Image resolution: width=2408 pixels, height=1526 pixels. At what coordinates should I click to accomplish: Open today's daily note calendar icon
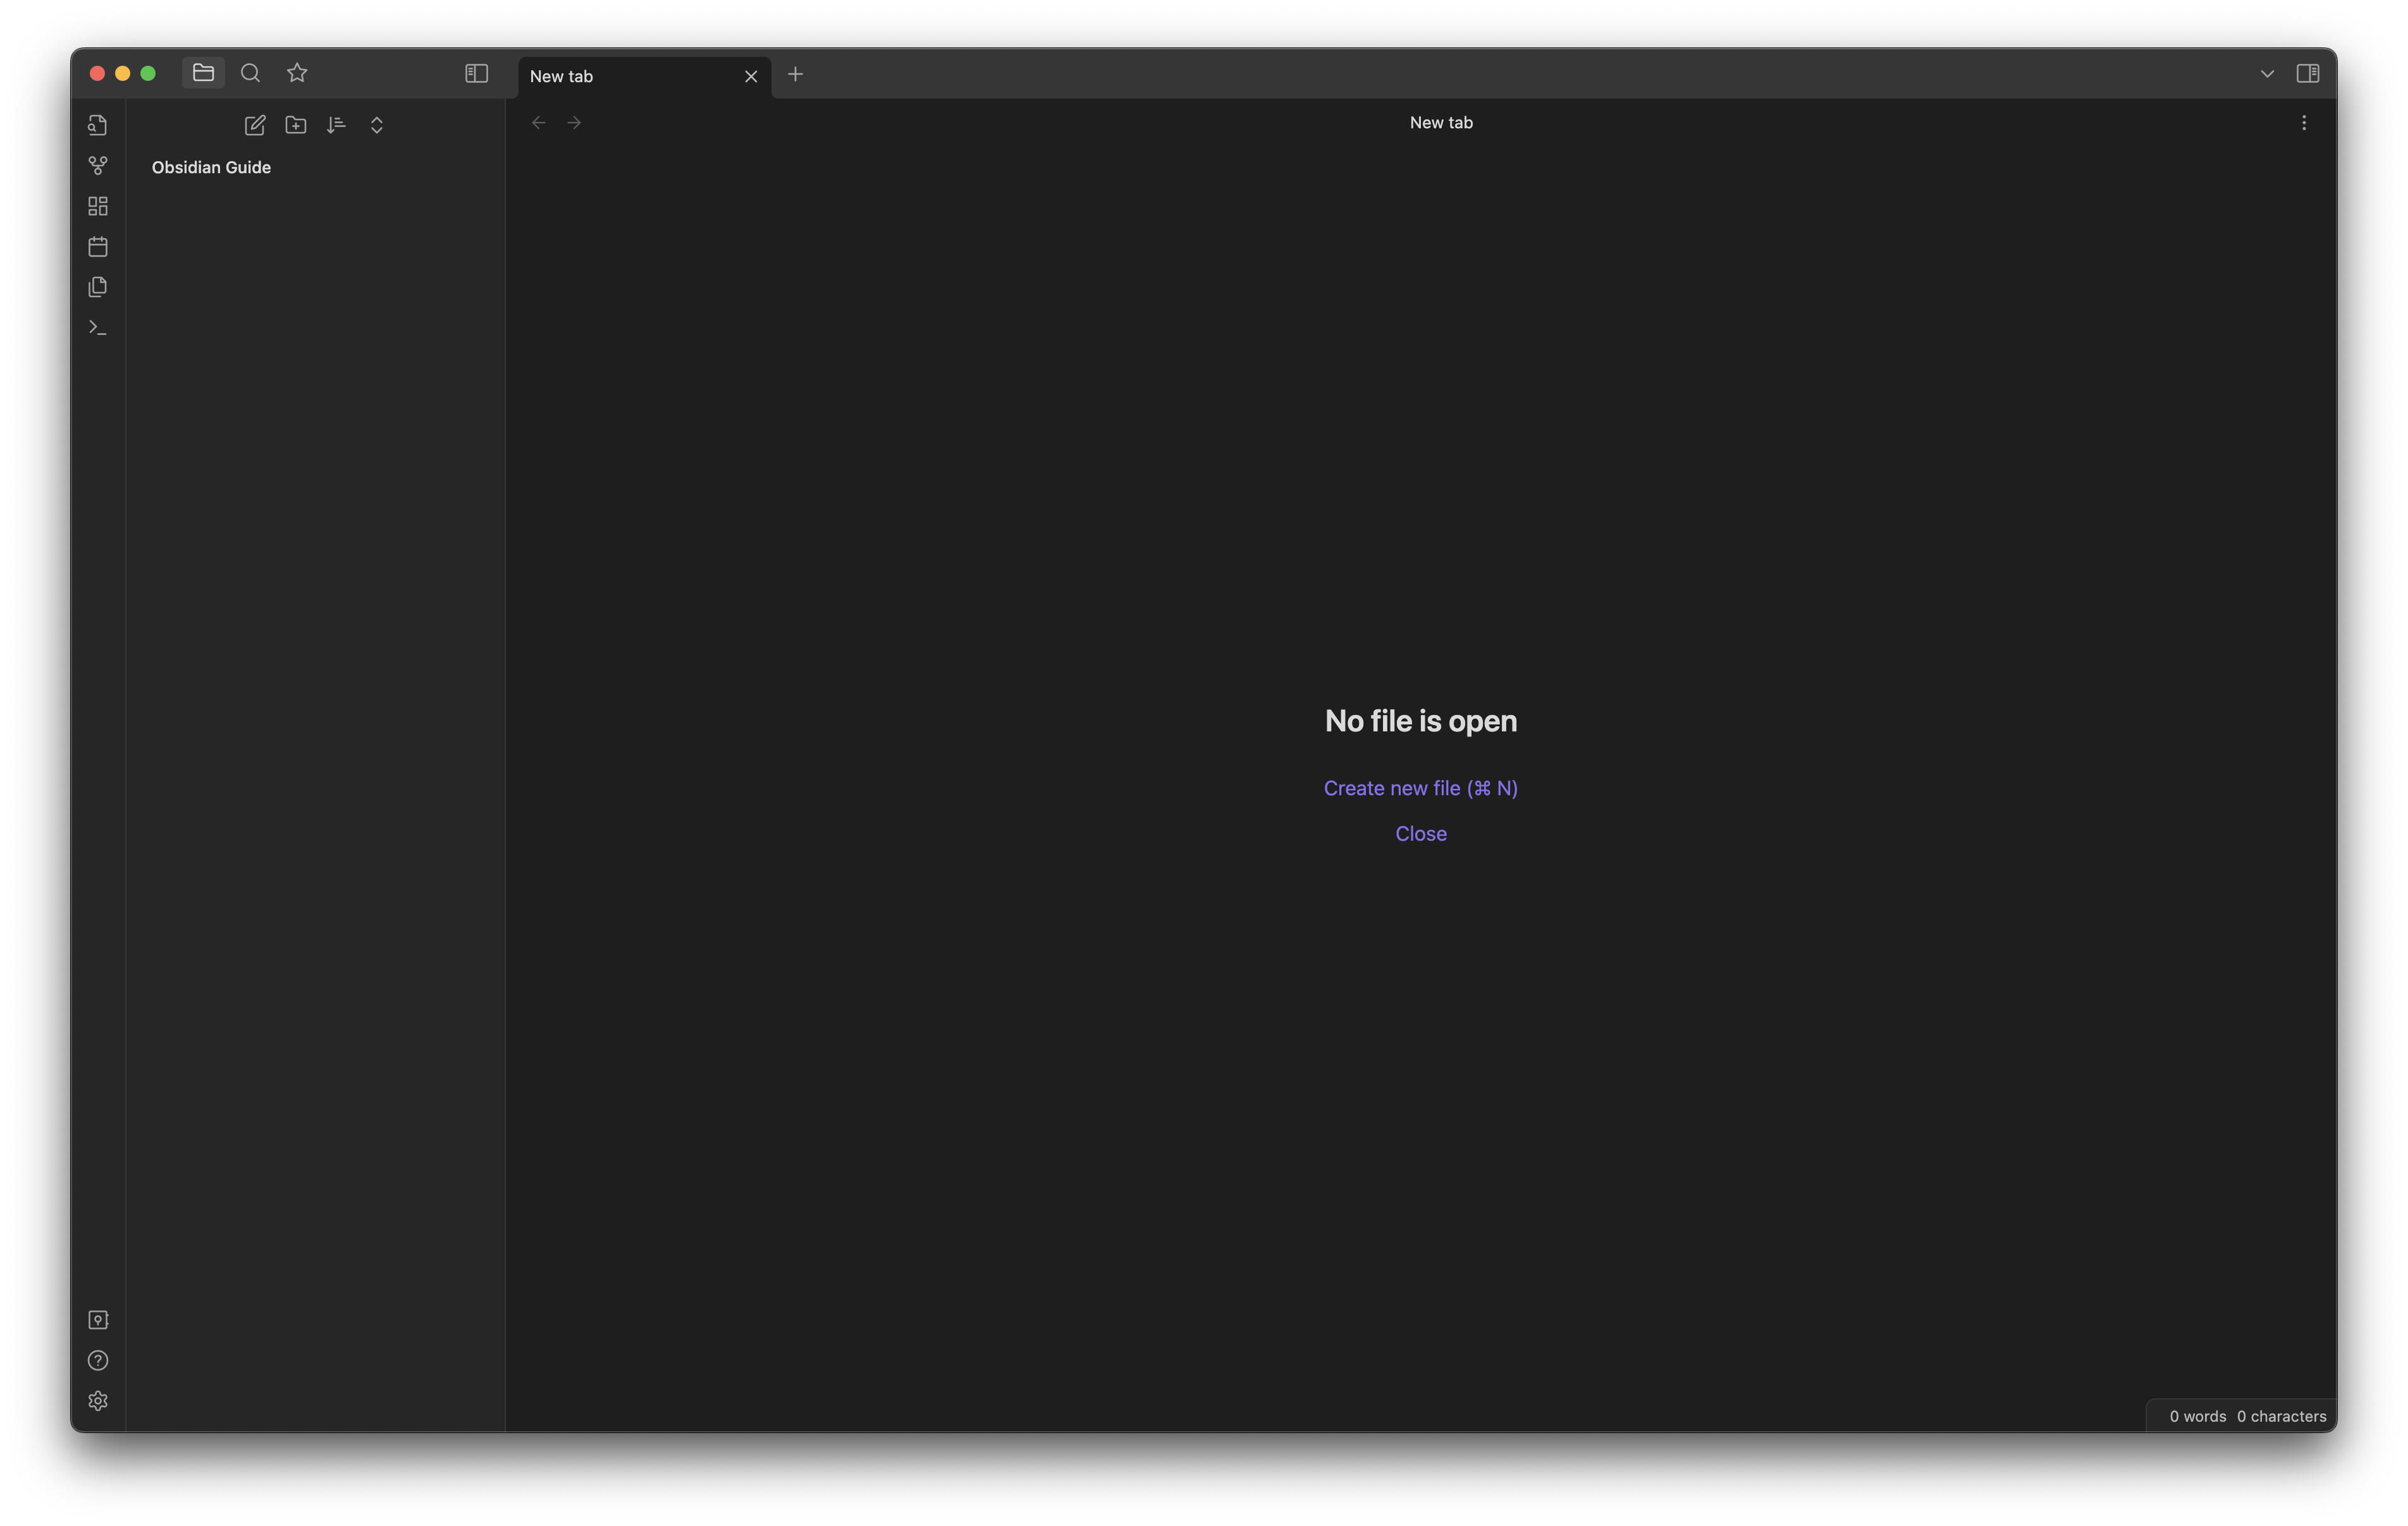[x=98, y=247]
